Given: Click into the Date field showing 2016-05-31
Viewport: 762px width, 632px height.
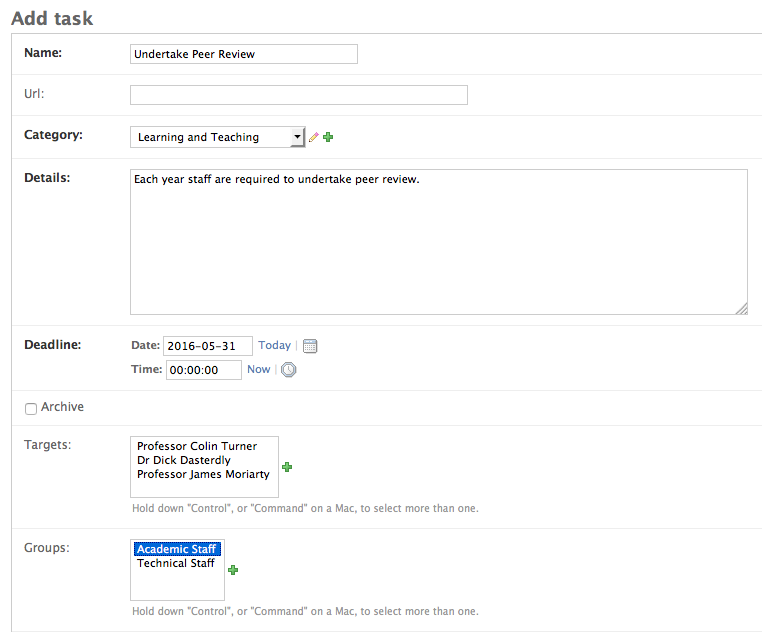Looking at the screenshot, I should tap(208, 346).
